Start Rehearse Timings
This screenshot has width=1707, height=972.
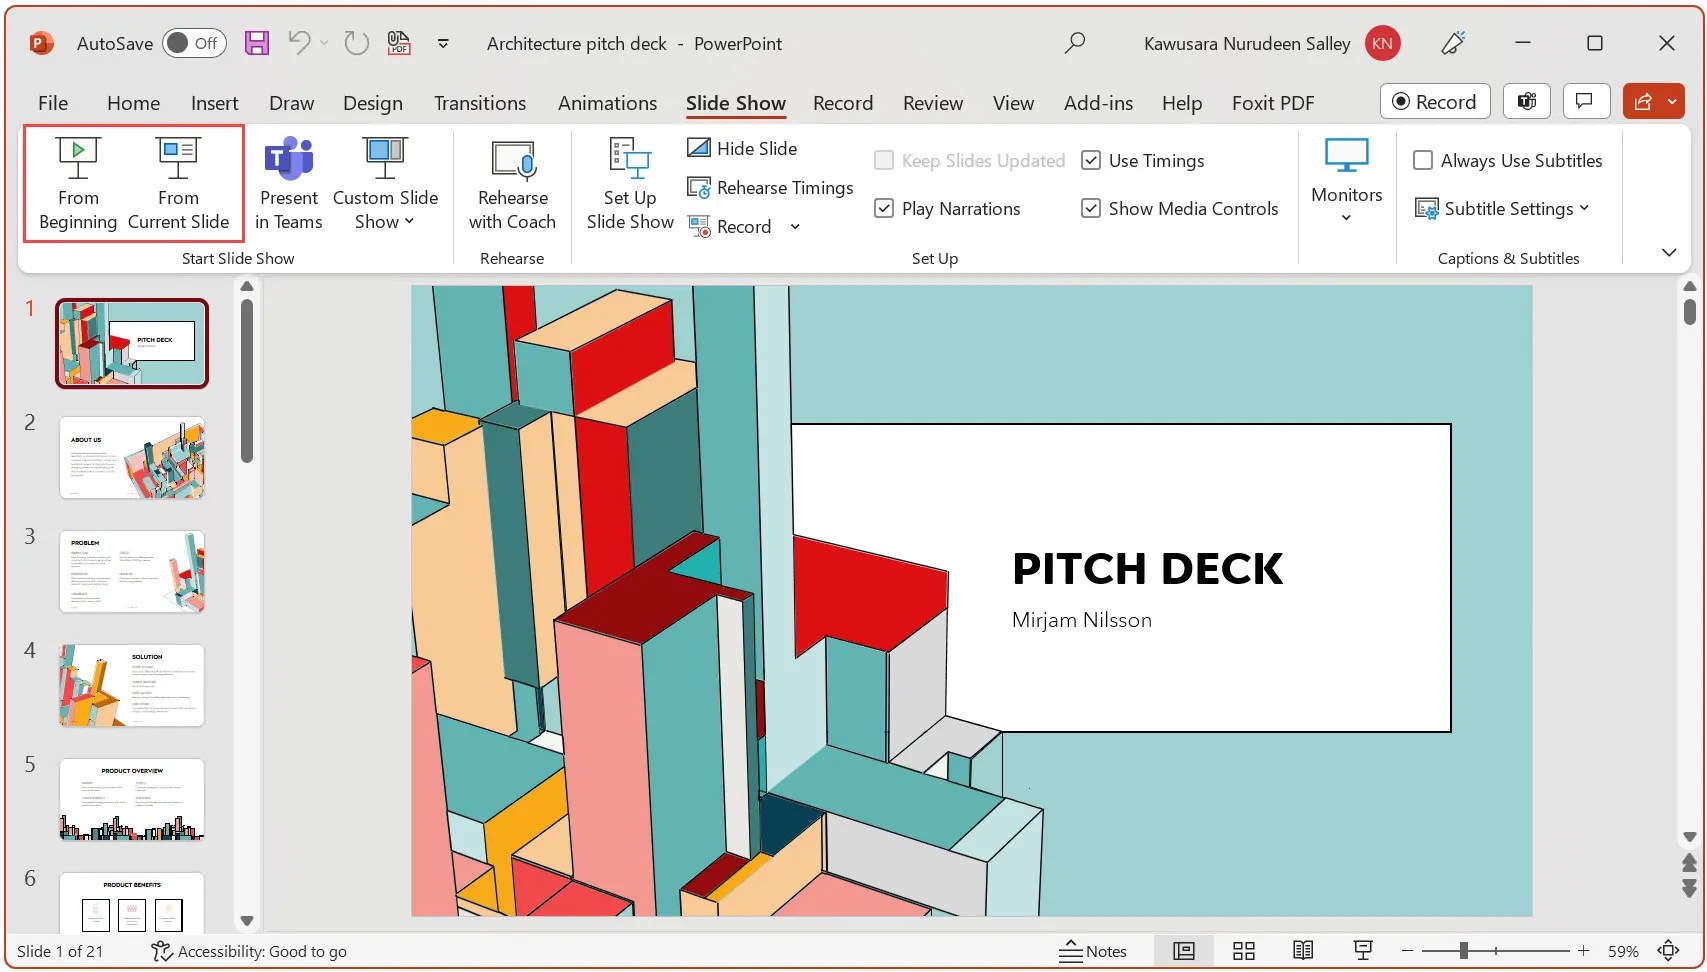(x=769, y=187)
